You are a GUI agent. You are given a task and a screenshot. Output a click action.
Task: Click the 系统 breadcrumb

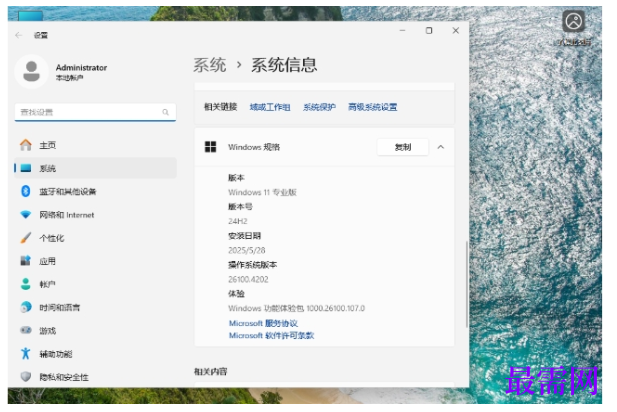point(210,65)
